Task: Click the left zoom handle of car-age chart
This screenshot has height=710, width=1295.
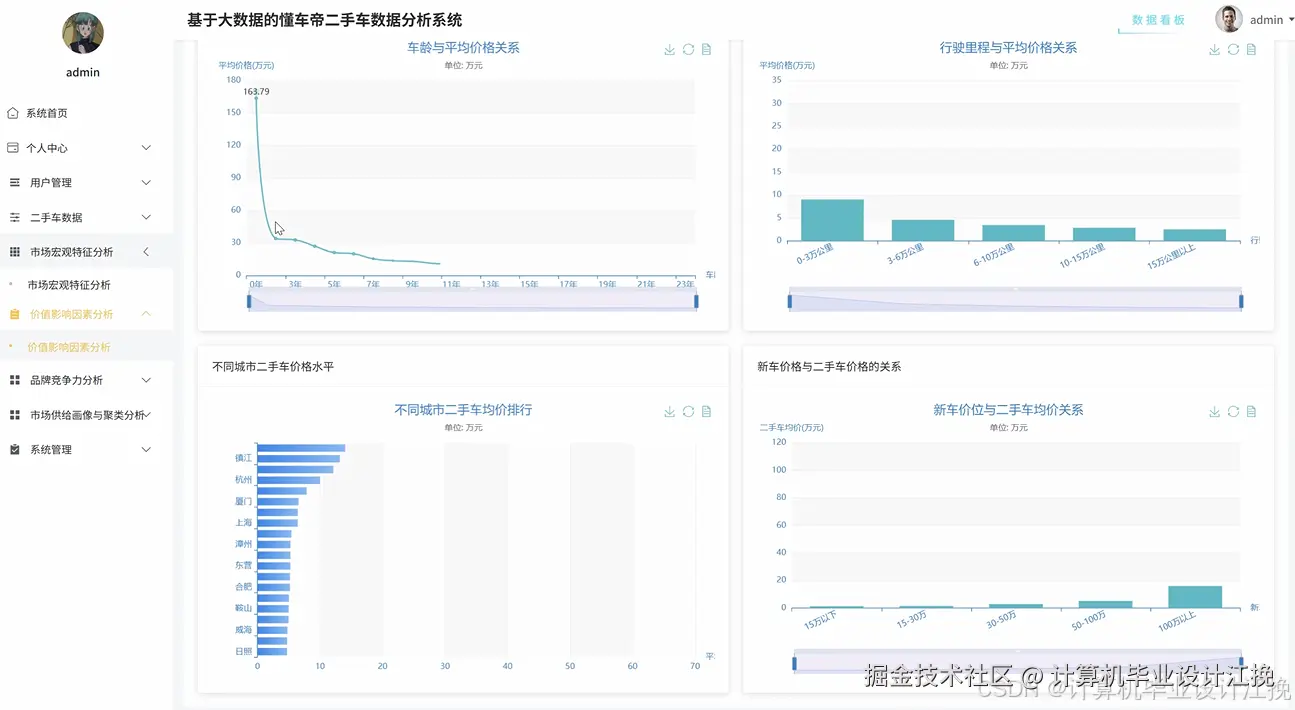Action: pyautogui.click(x=249, y=301)
